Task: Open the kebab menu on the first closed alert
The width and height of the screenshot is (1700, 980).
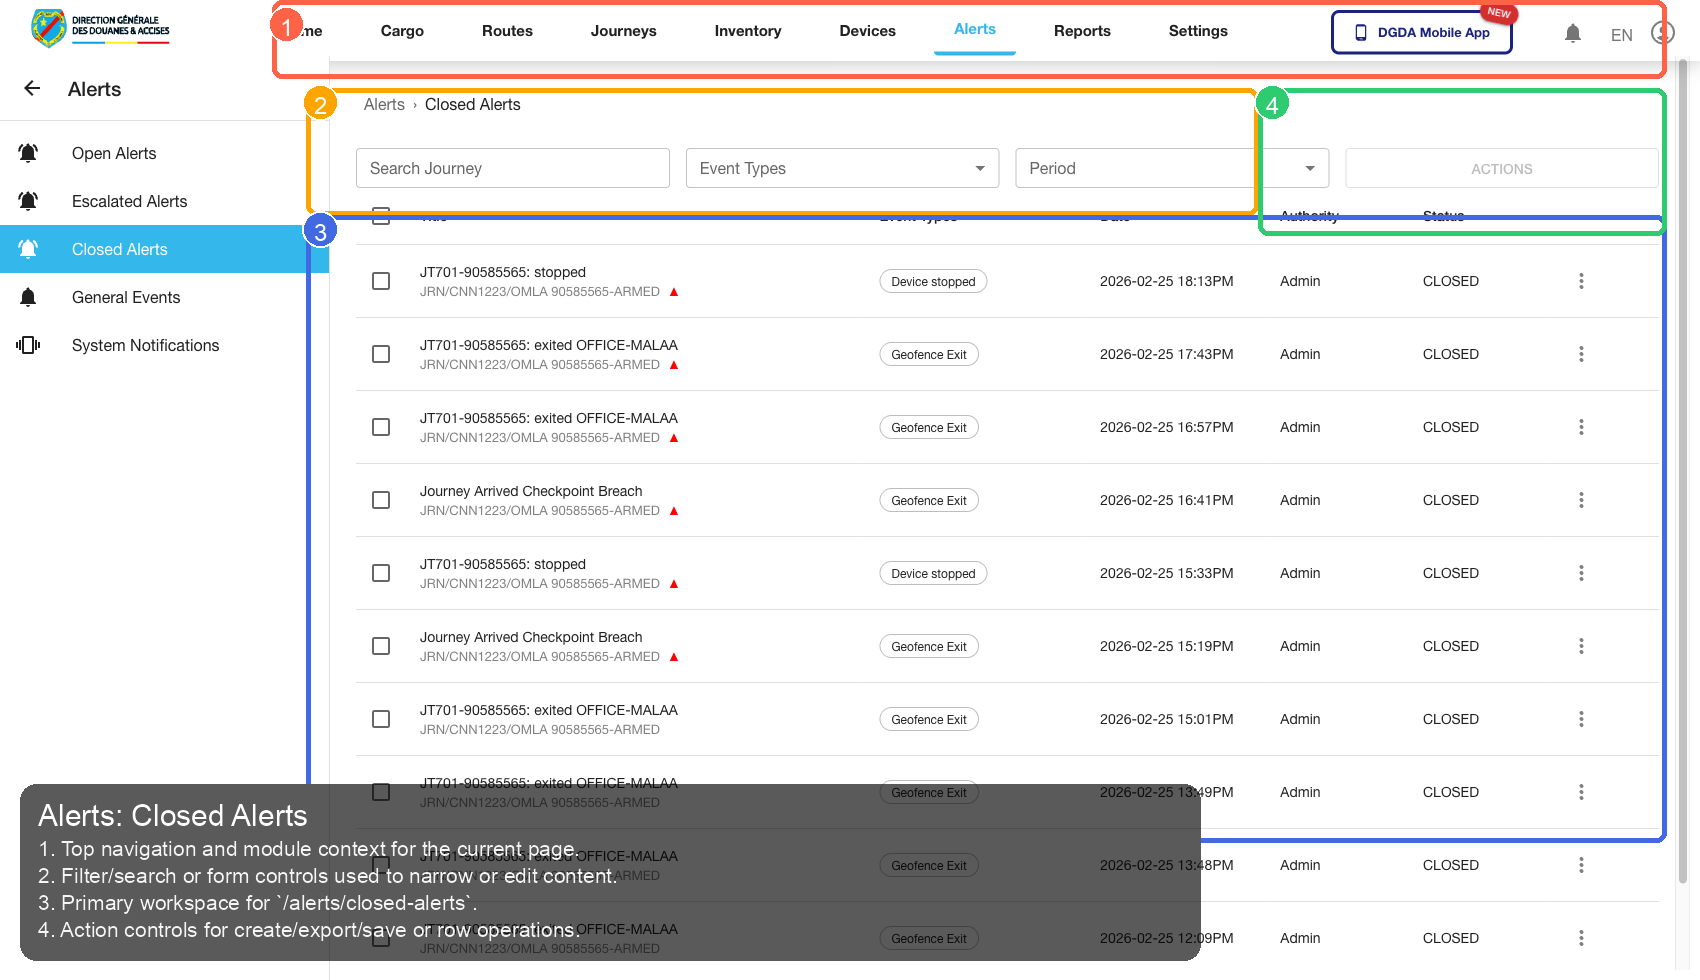Action: pyautogui.click(x=1581, y=281)
